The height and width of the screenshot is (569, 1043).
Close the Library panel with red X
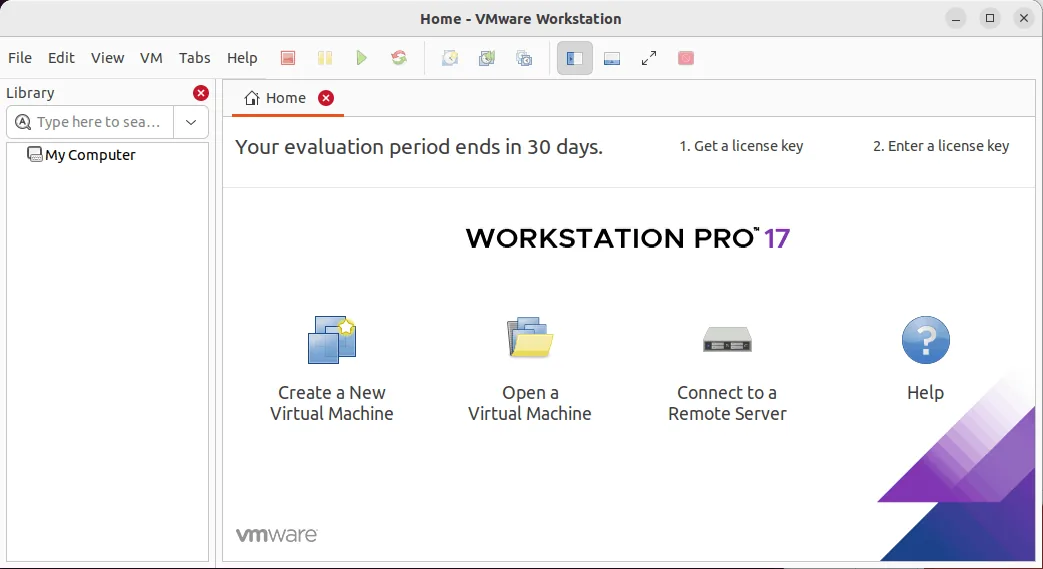pos(201,93)
